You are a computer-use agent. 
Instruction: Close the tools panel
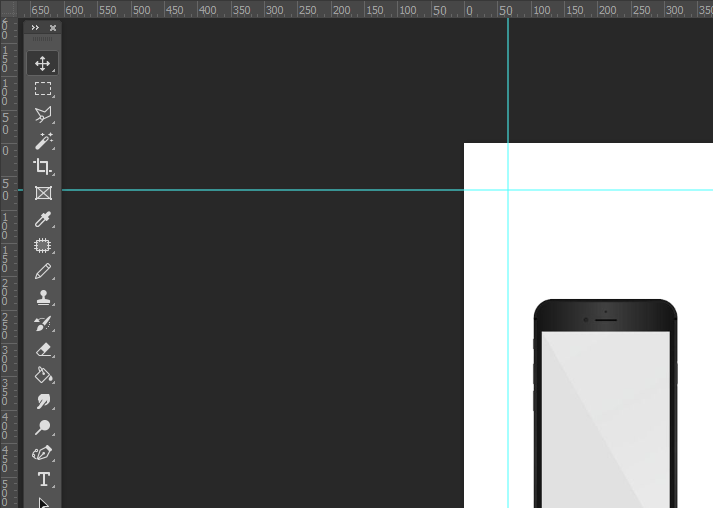(53, 28)
